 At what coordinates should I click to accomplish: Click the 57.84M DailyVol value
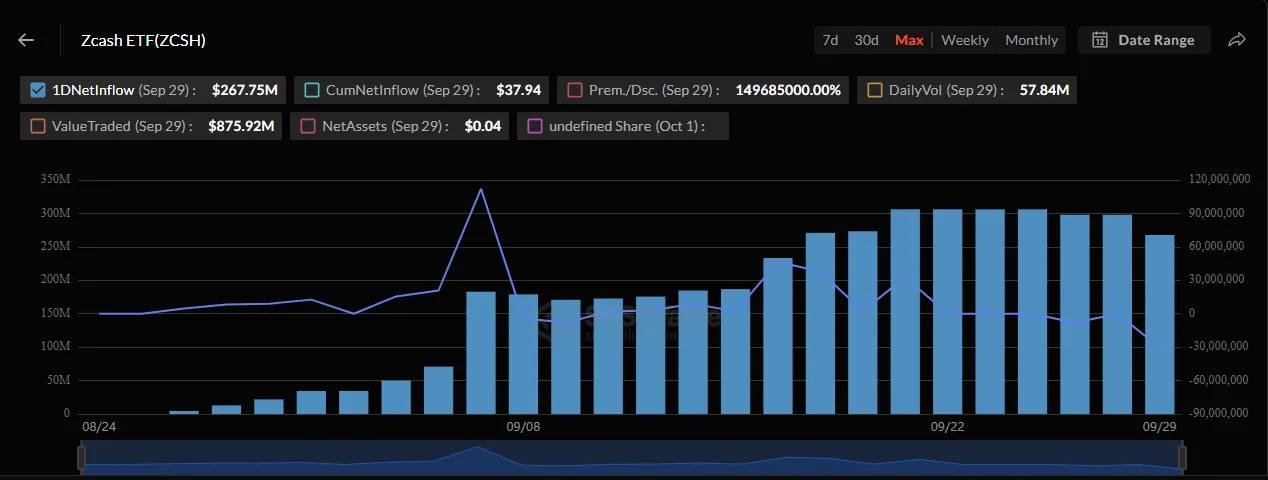point(1044,90)
